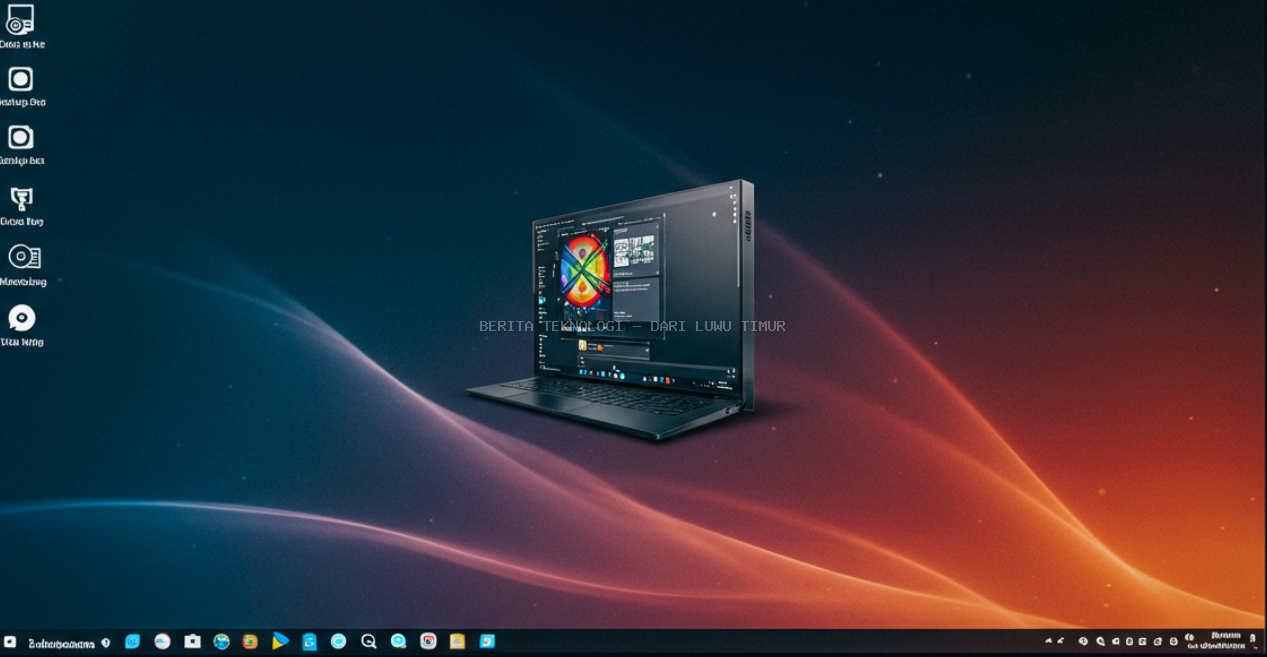The width and height of the screenshot is (1267, 657).
Task: Click the Start button on the taskbar
Action: point(10,642)
